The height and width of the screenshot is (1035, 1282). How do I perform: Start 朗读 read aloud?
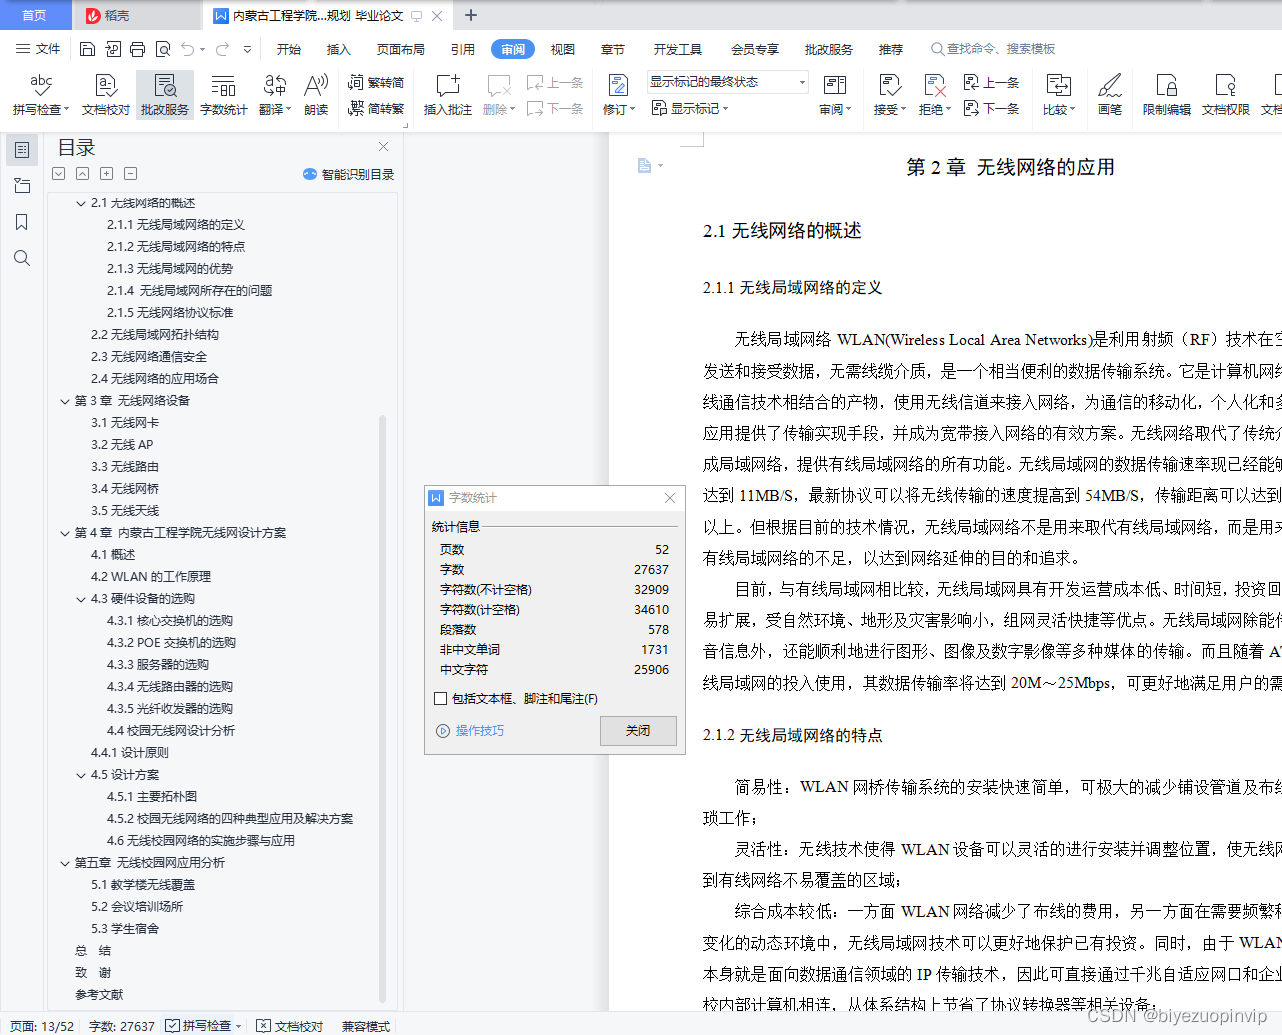316,95
